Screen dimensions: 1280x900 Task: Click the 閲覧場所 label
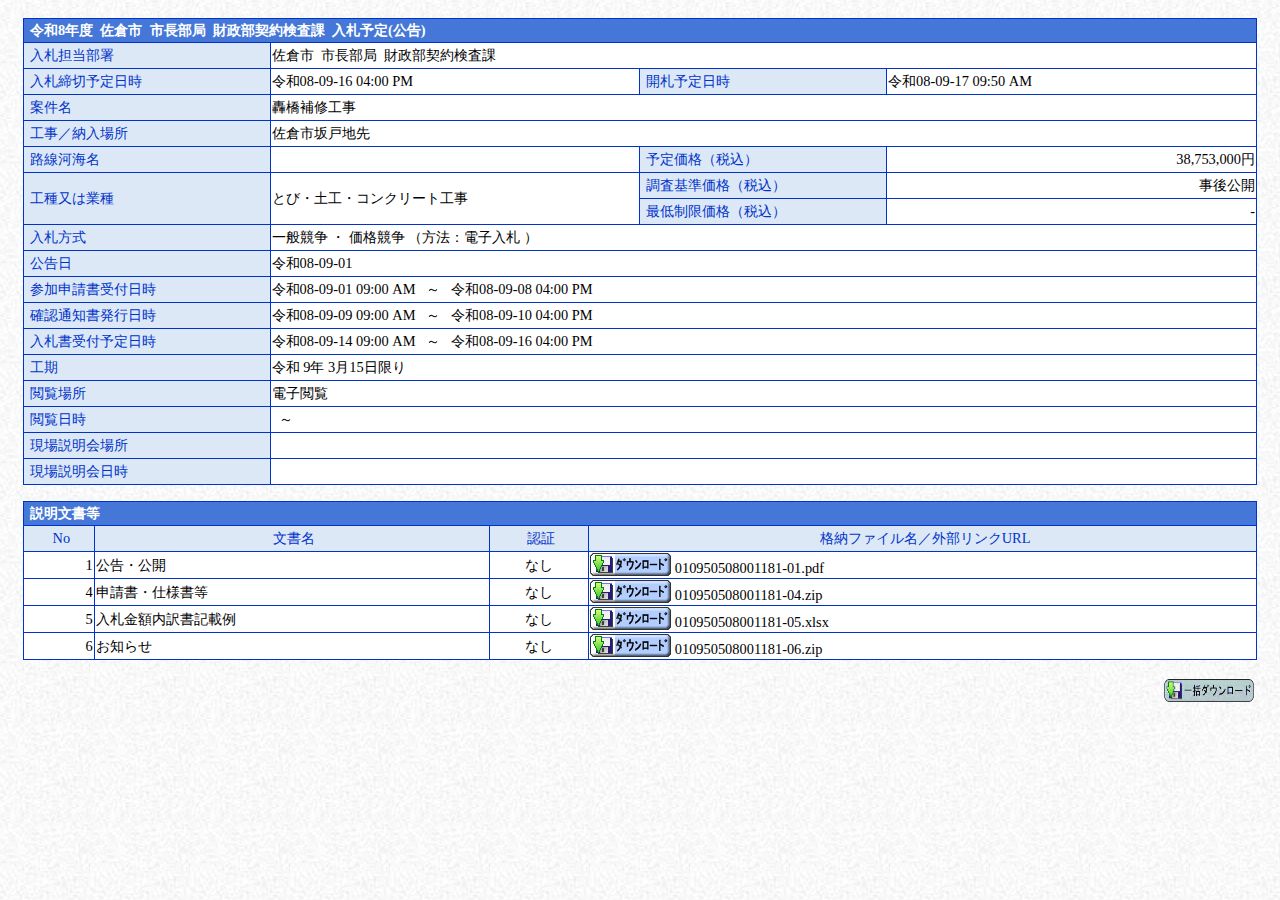click(x=58, y=394)
